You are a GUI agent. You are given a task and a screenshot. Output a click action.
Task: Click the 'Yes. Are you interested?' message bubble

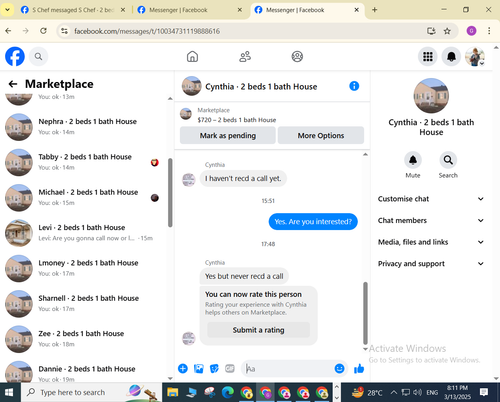pos(313,222)
